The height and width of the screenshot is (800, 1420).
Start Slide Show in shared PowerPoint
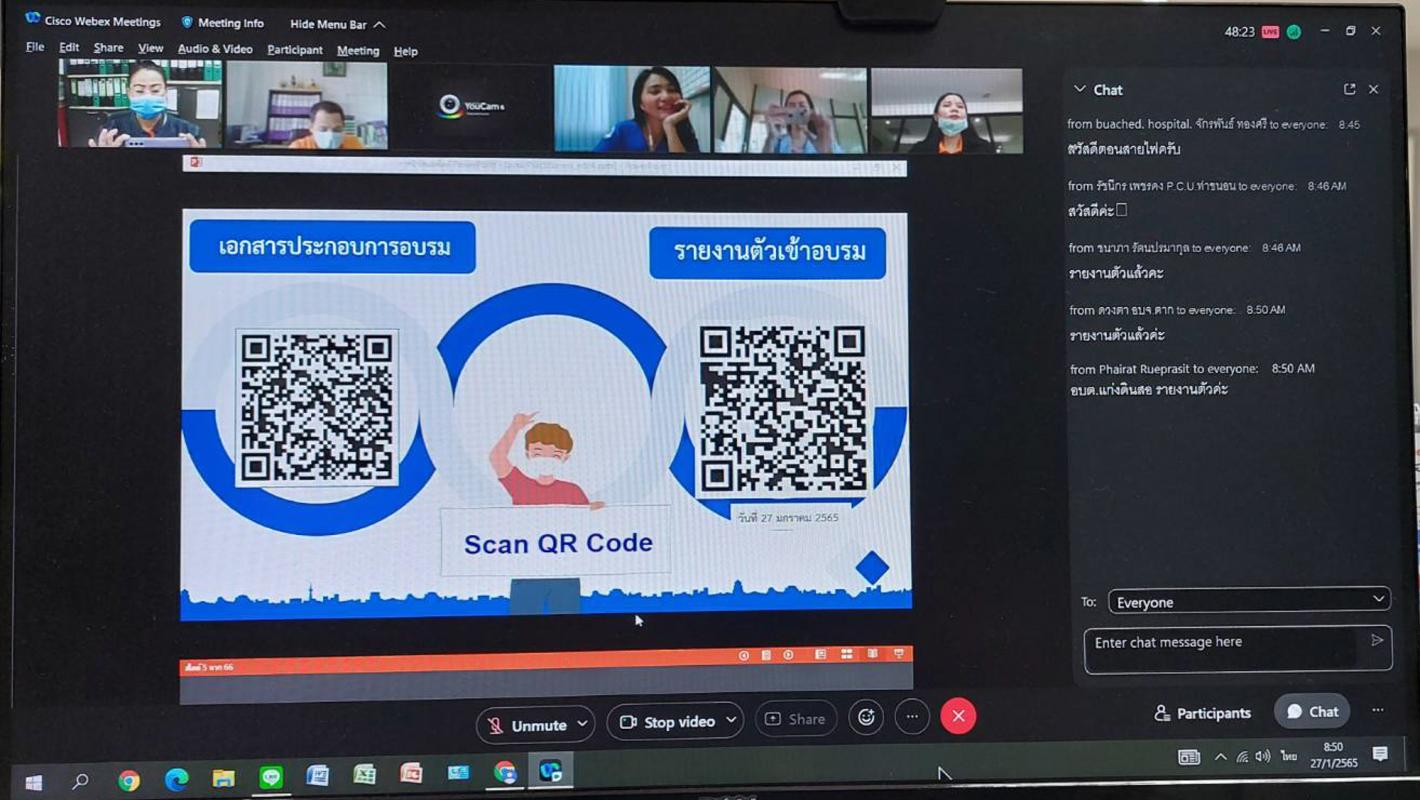click(x=899, y=654)
